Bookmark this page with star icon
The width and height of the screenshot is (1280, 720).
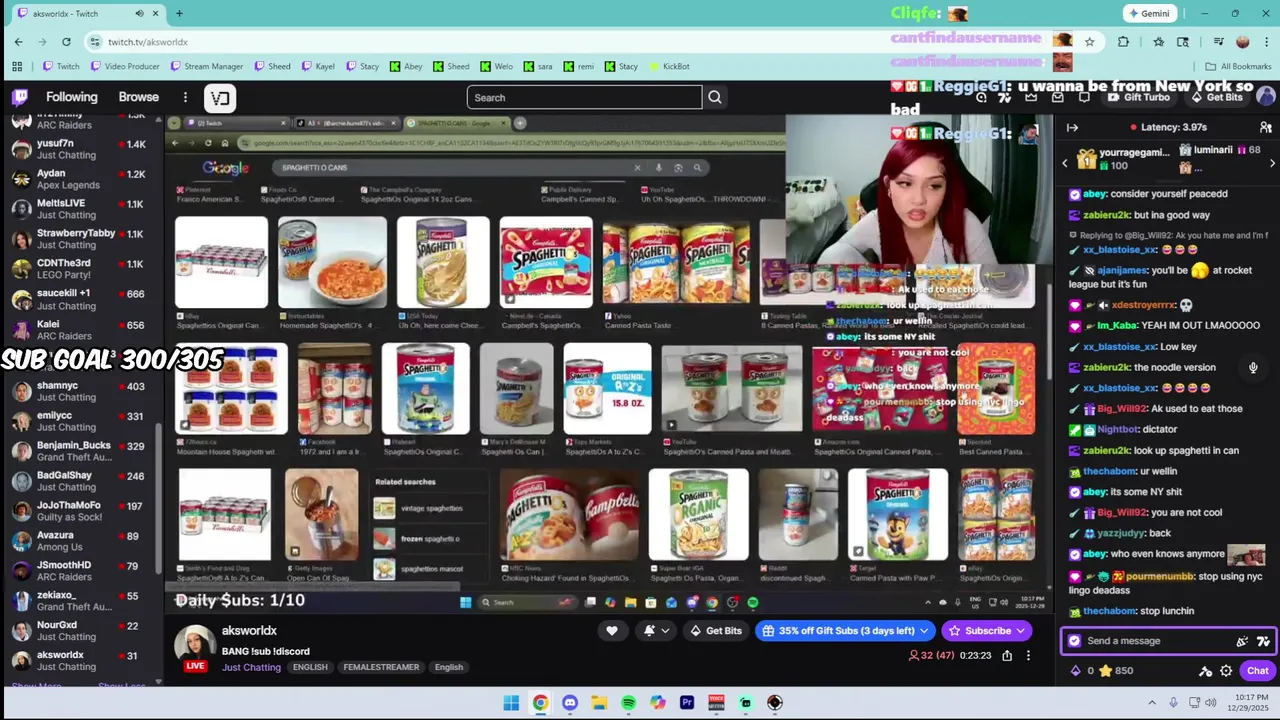1089,41
